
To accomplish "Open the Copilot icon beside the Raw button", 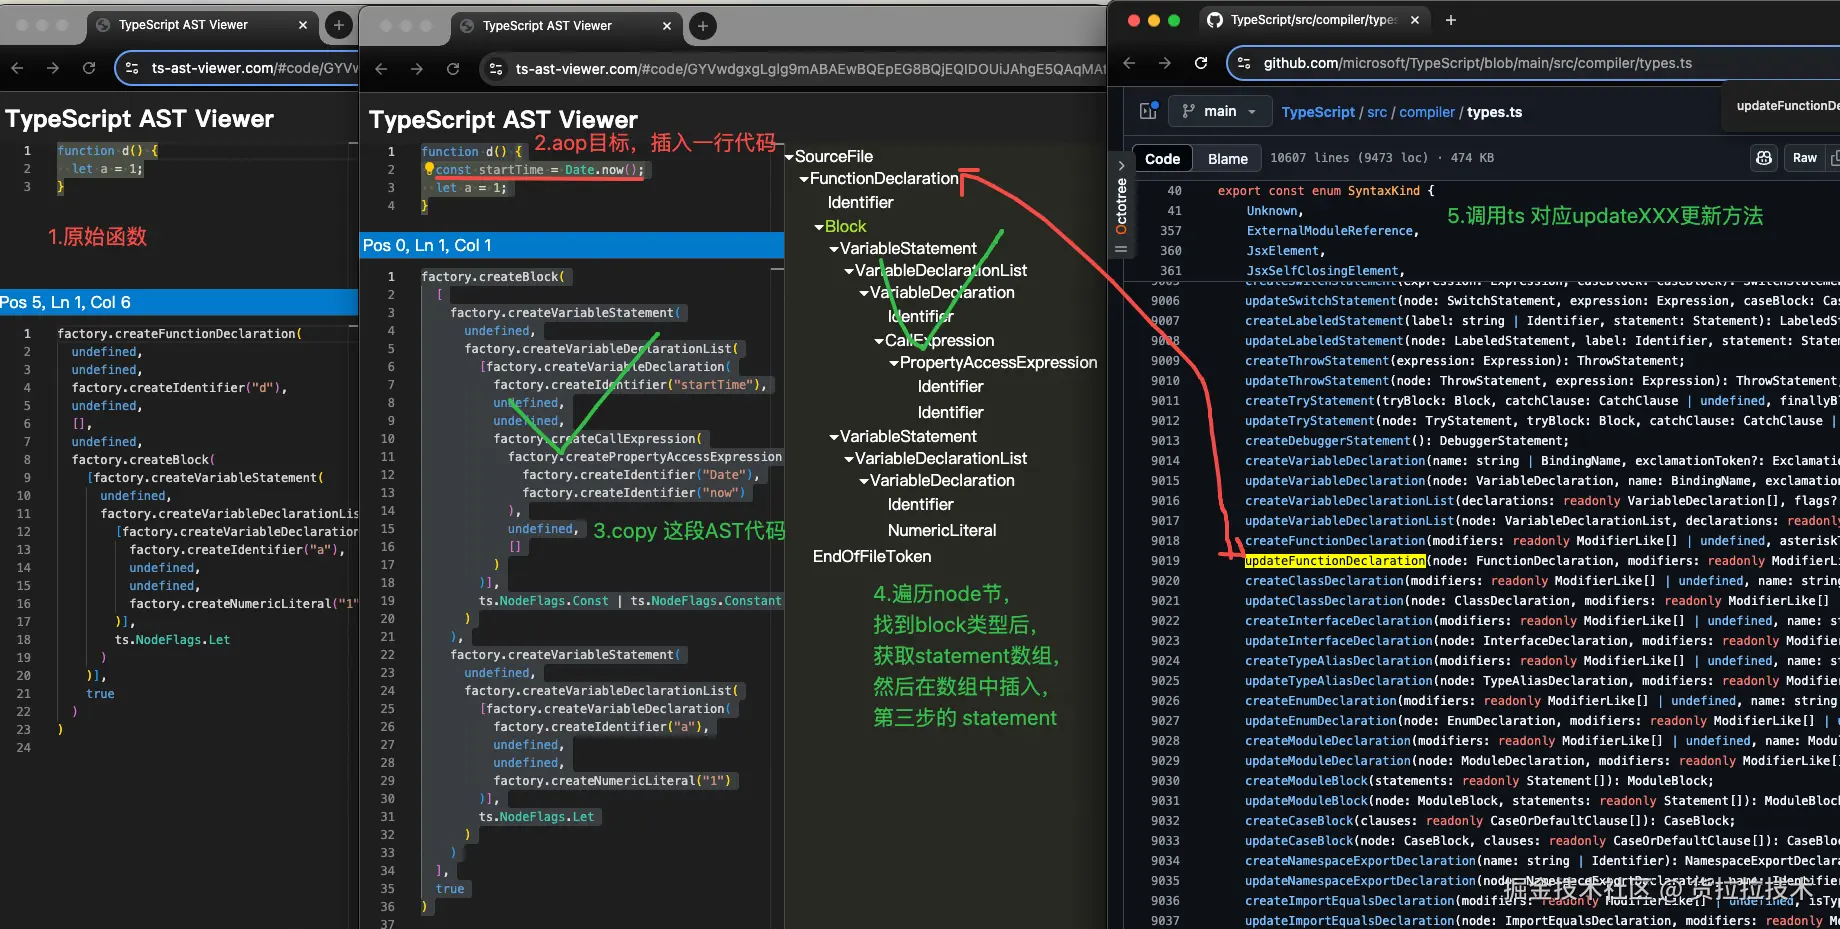I will 1764,158.
